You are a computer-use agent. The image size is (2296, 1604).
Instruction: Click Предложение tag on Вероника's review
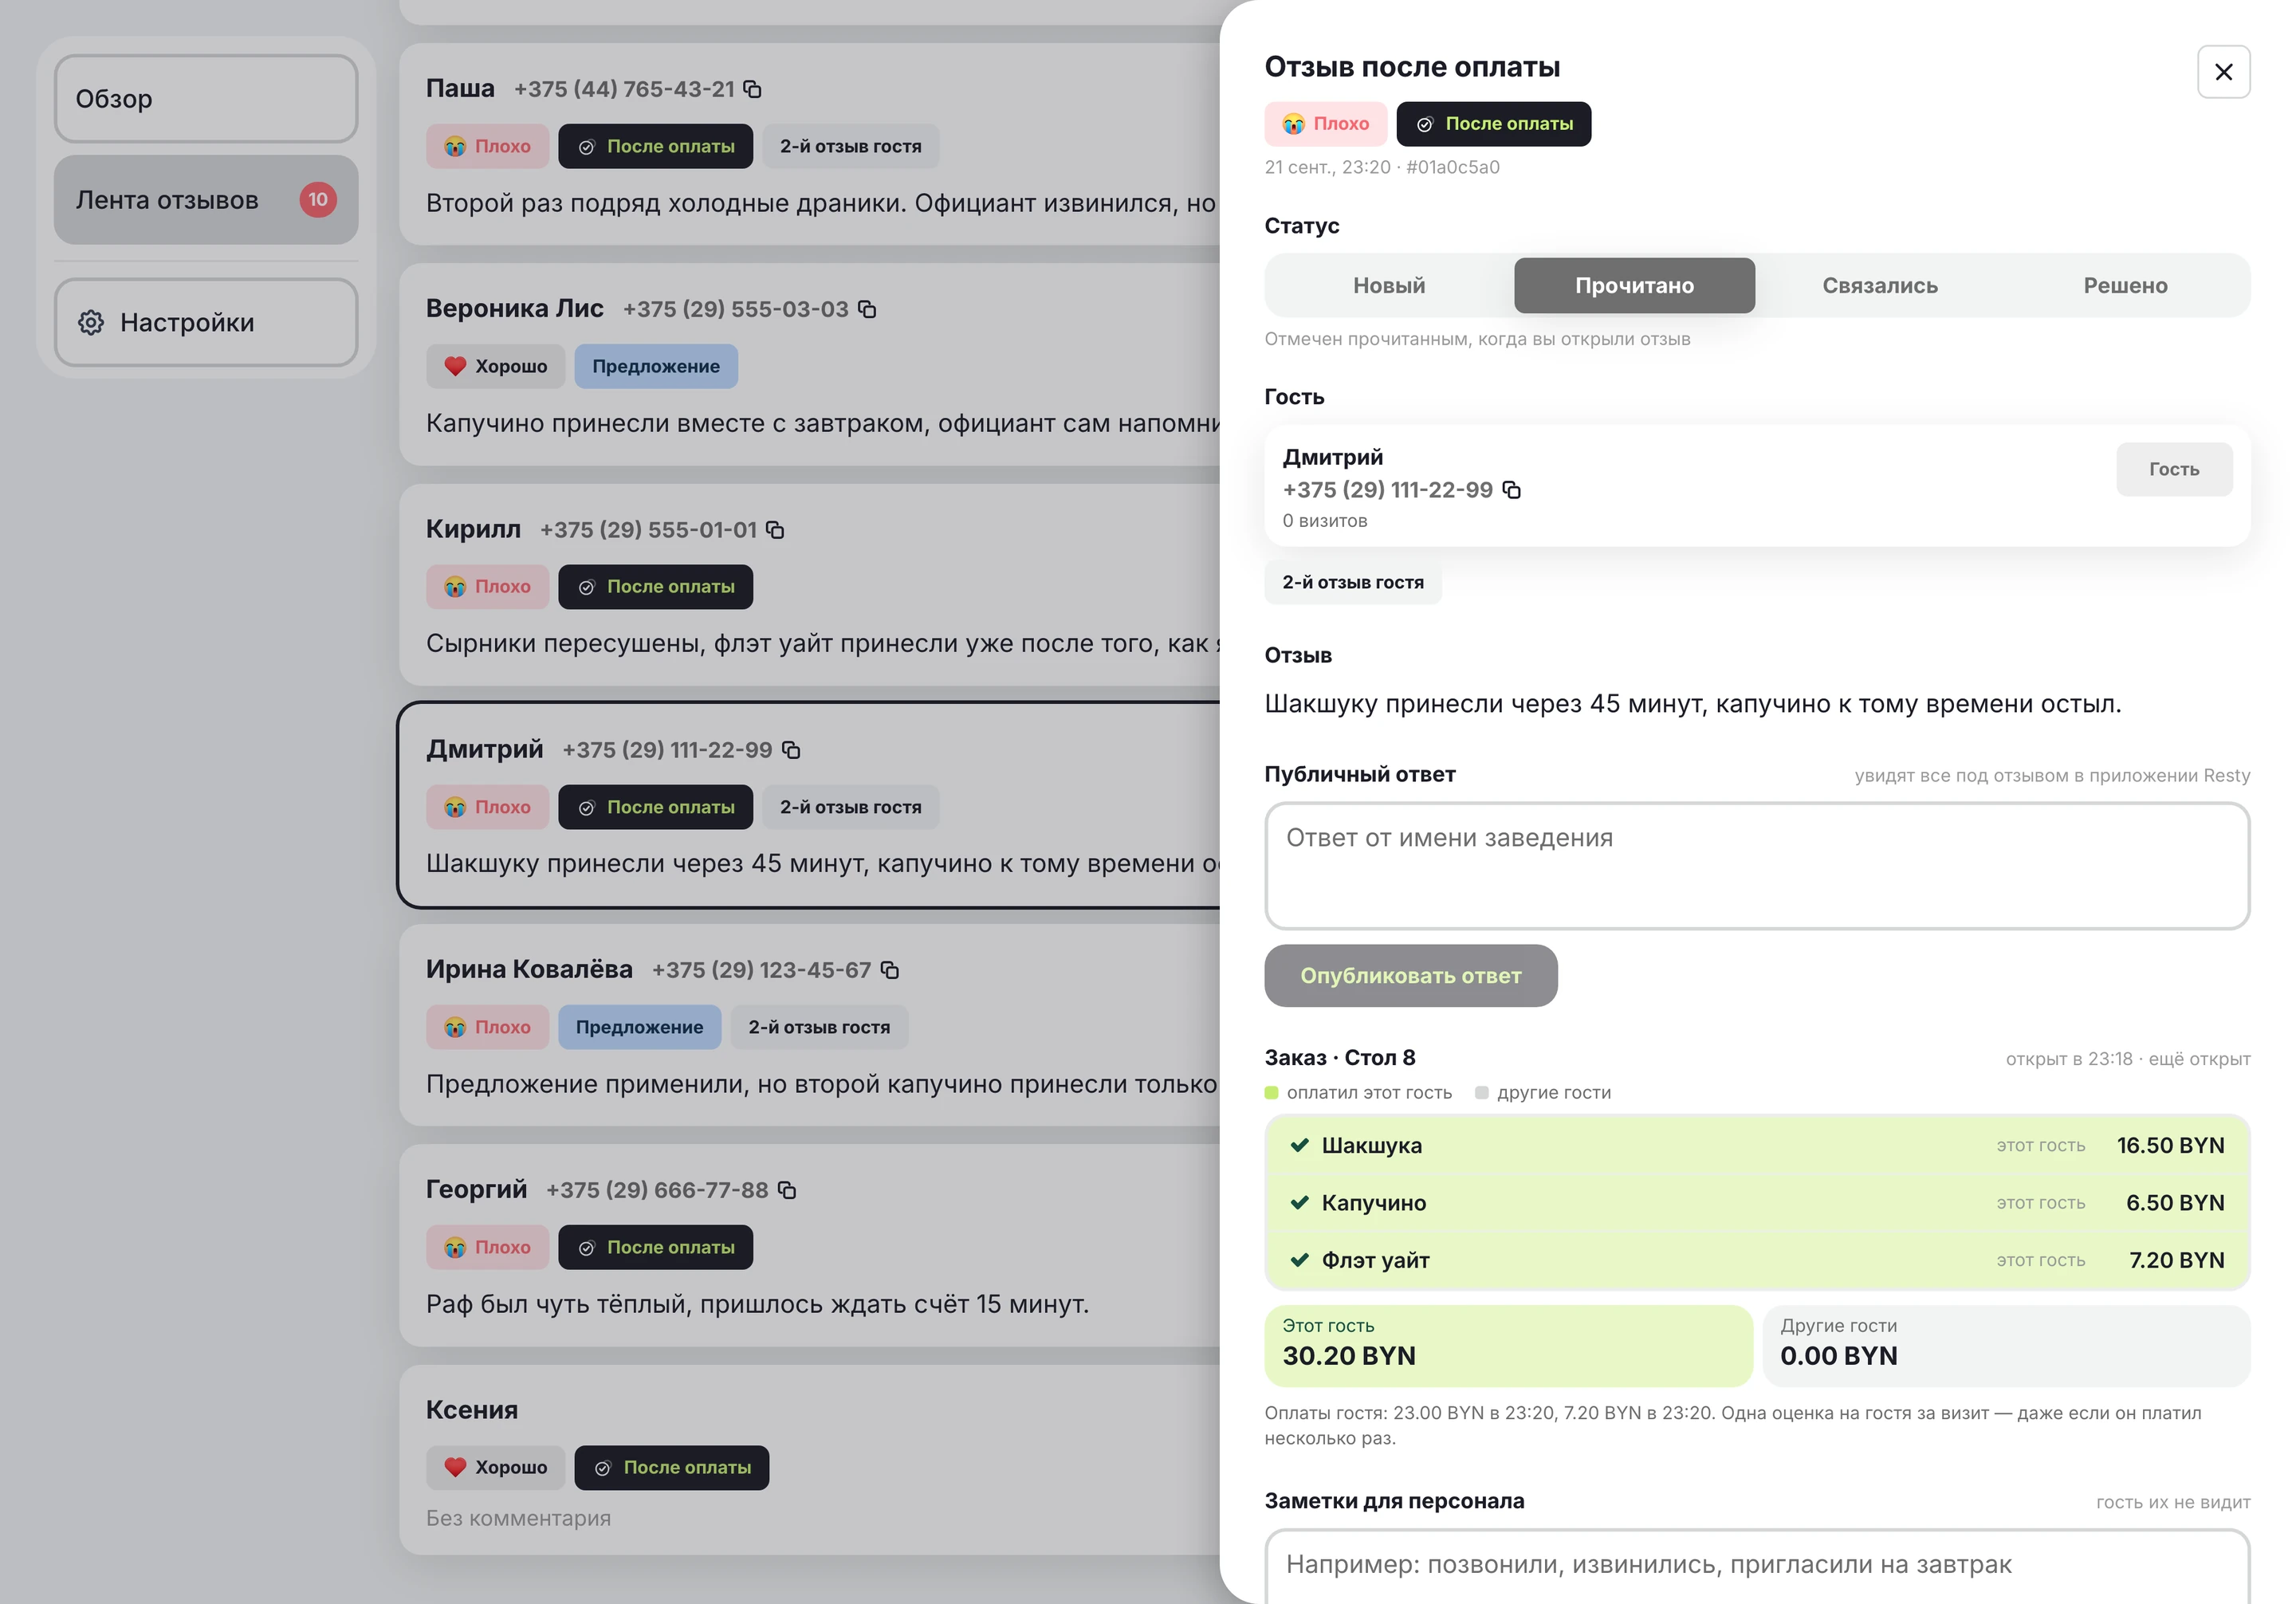(x=655, y=366)
